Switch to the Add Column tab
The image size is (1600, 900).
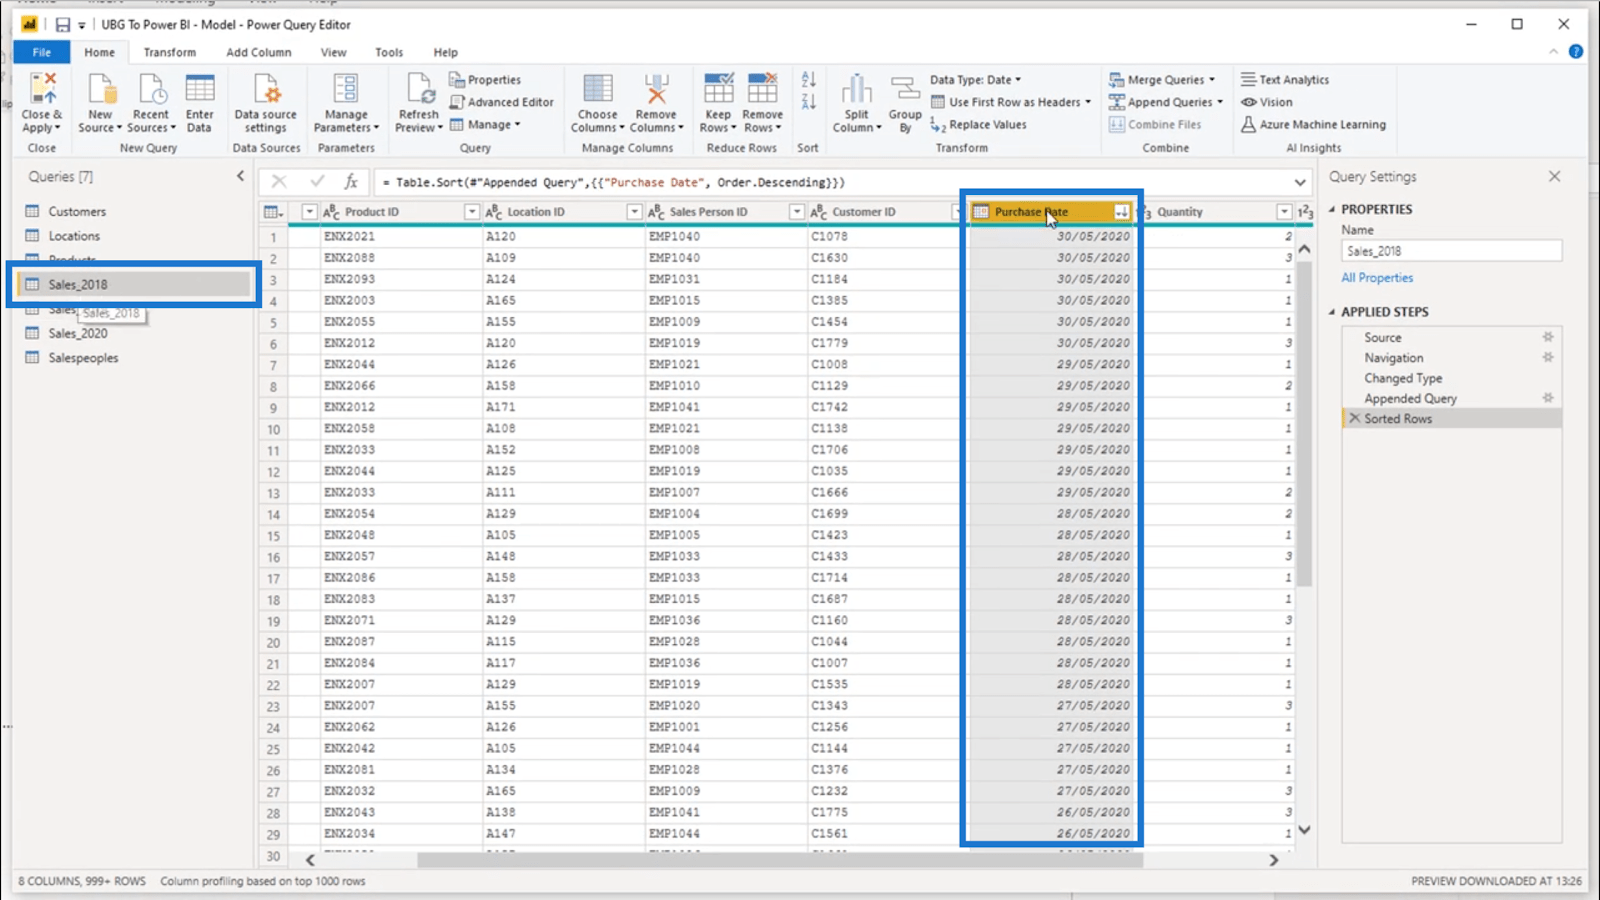click(258, 52)
